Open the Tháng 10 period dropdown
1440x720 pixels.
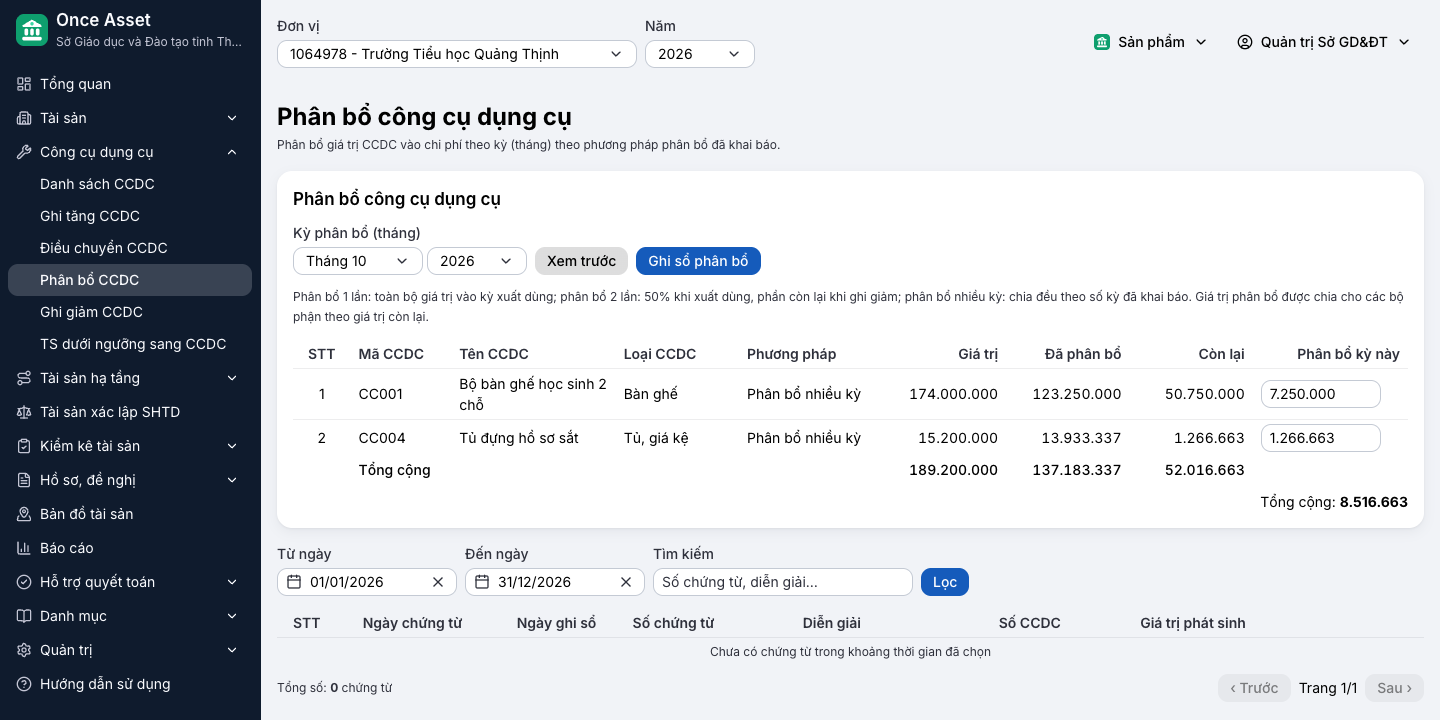click(x=357, y=261)
